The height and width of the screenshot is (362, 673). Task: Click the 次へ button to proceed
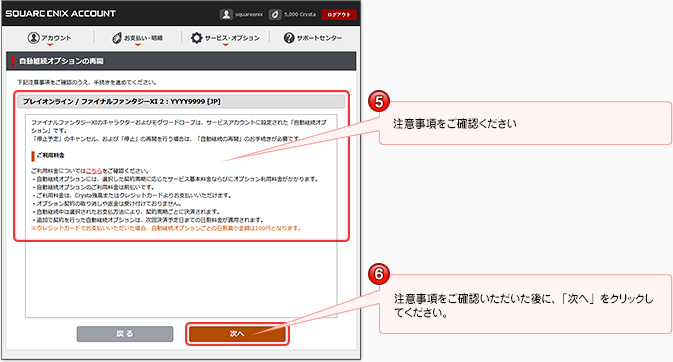coord(237,334)
